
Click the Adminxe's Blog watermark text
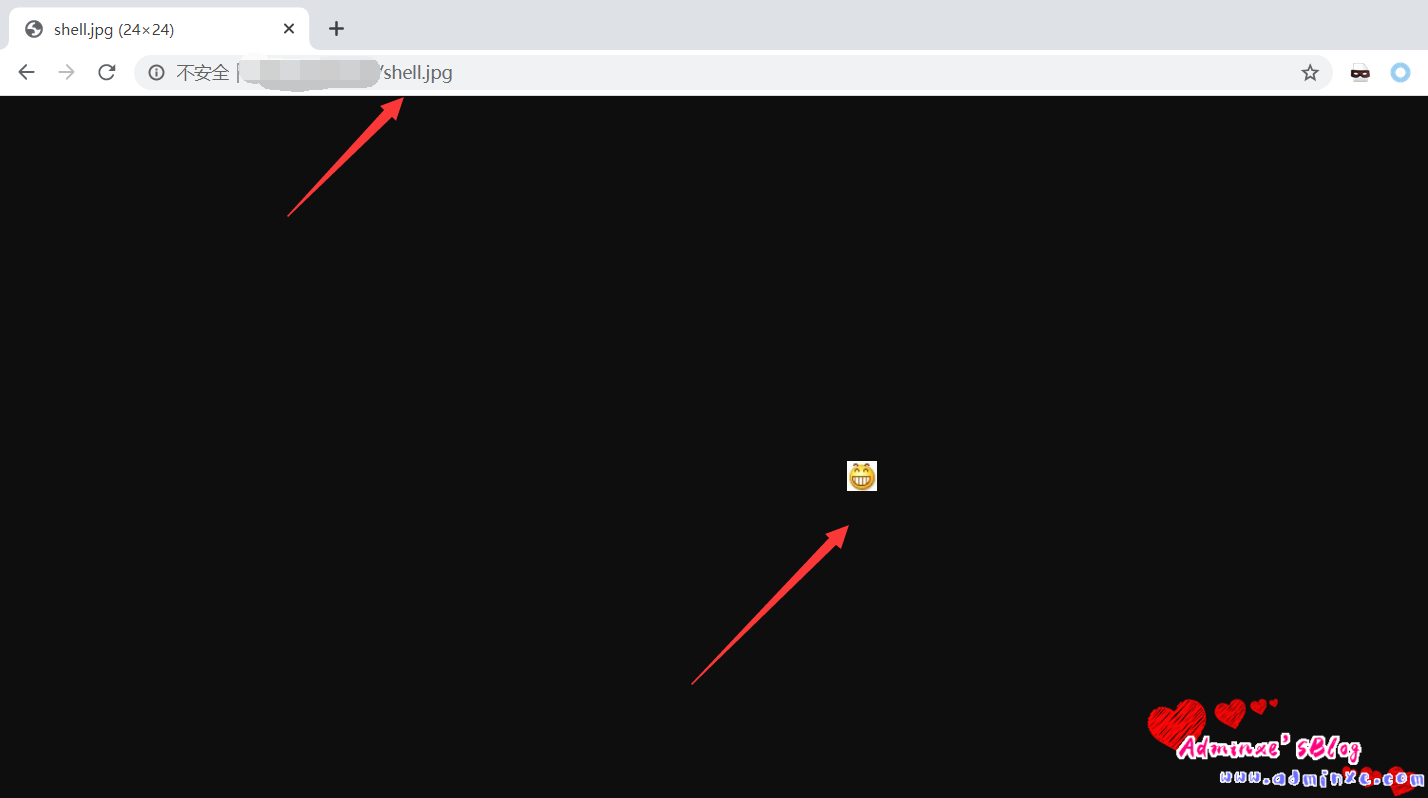[1269, 748]
